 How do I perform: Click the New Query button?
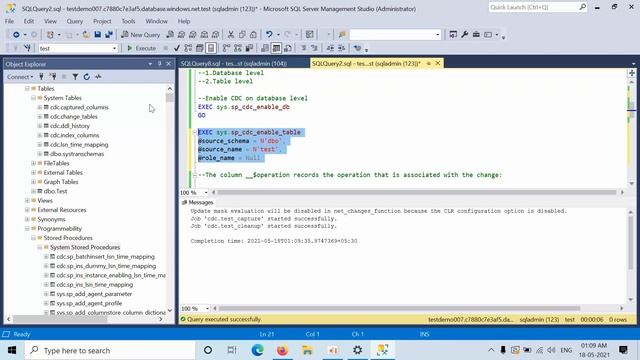[x=140, y=35]
